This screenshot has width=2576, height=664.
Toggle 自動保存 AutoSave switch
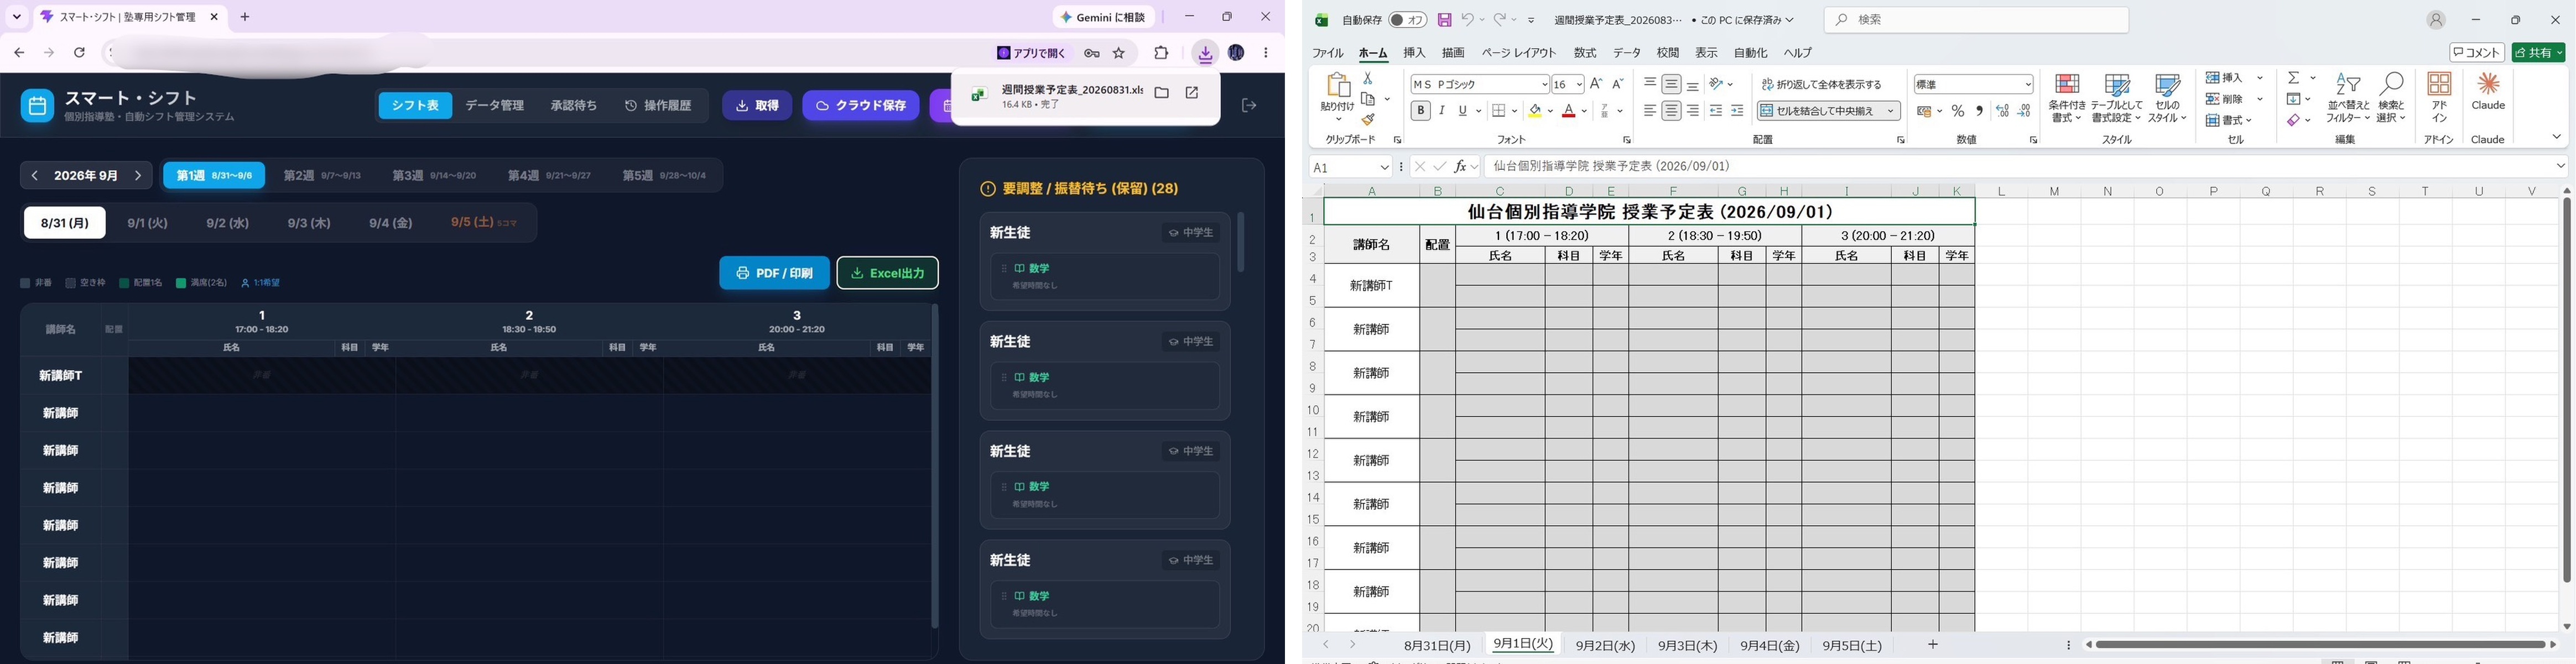tap(1408, 20)
